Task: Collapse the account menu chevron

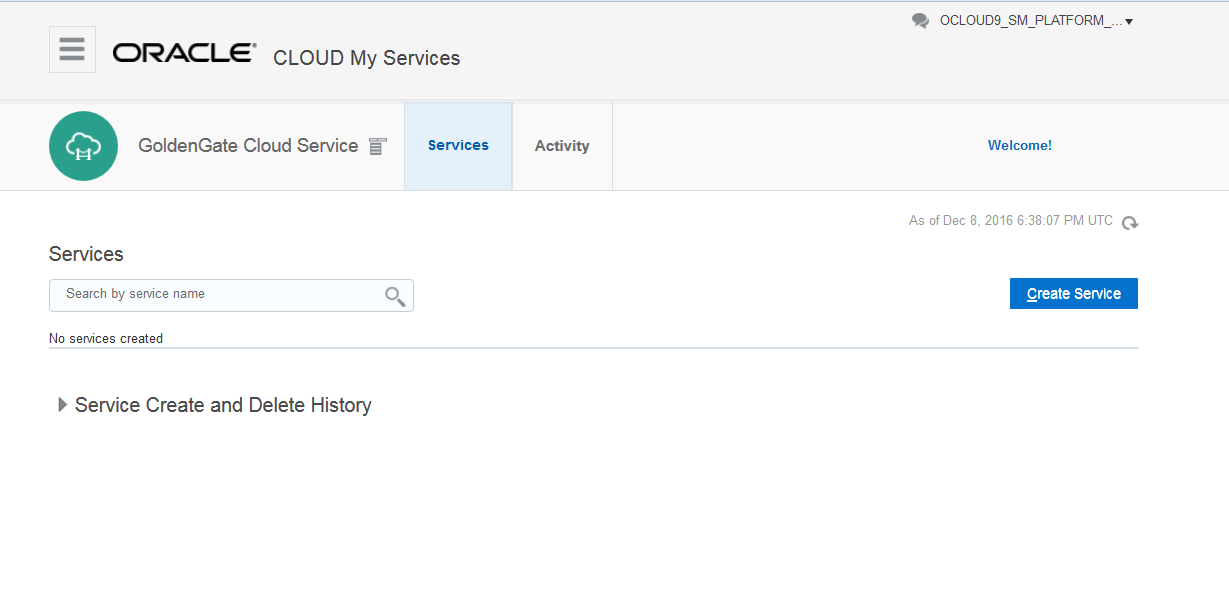Action: [1128, 20]
